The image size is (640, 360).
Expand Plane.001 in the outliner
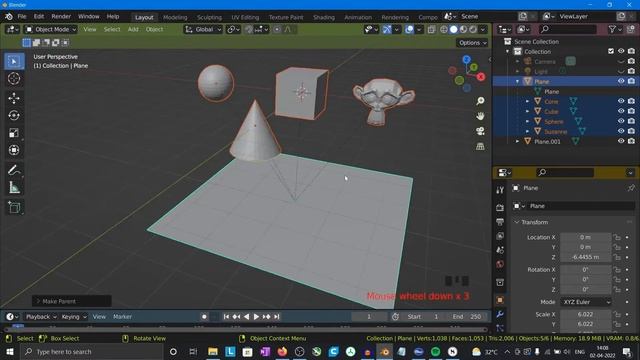(x=518, y=141)
